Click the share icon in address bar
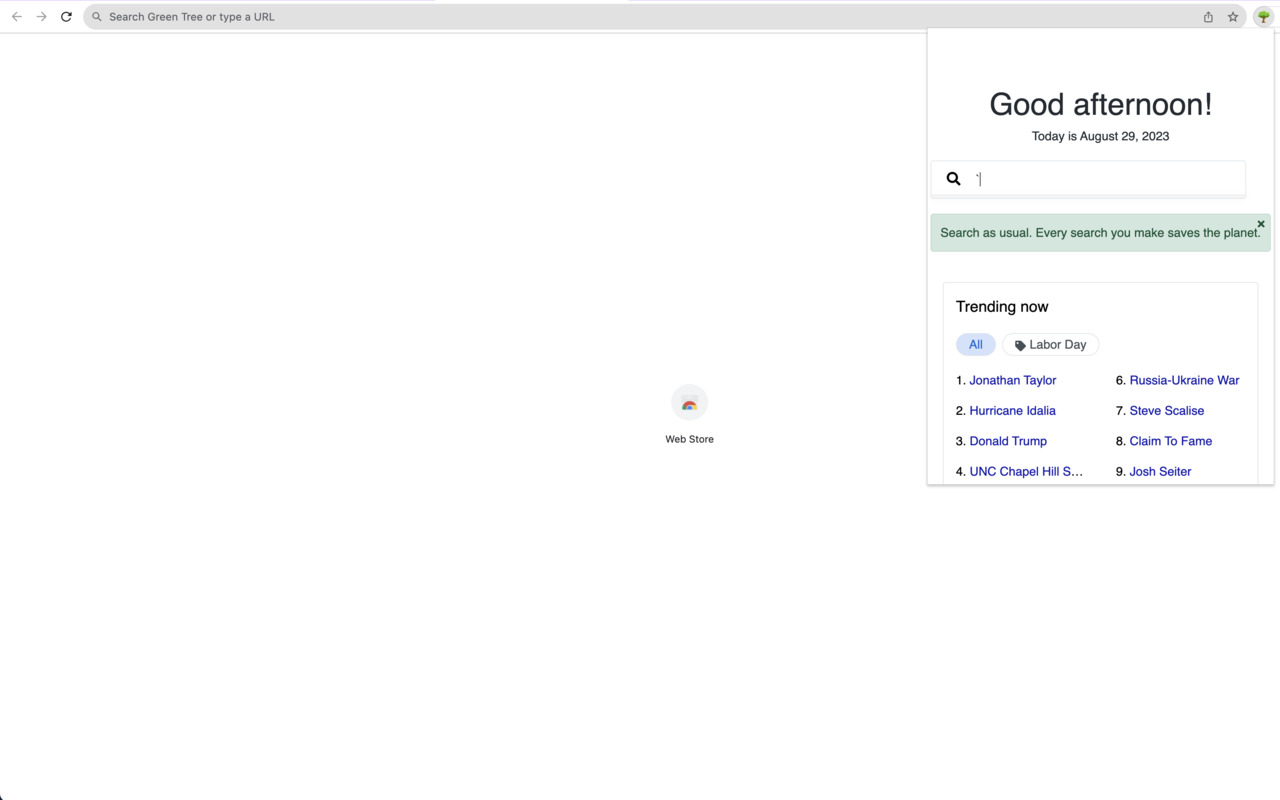 (x=1208, y=17)
